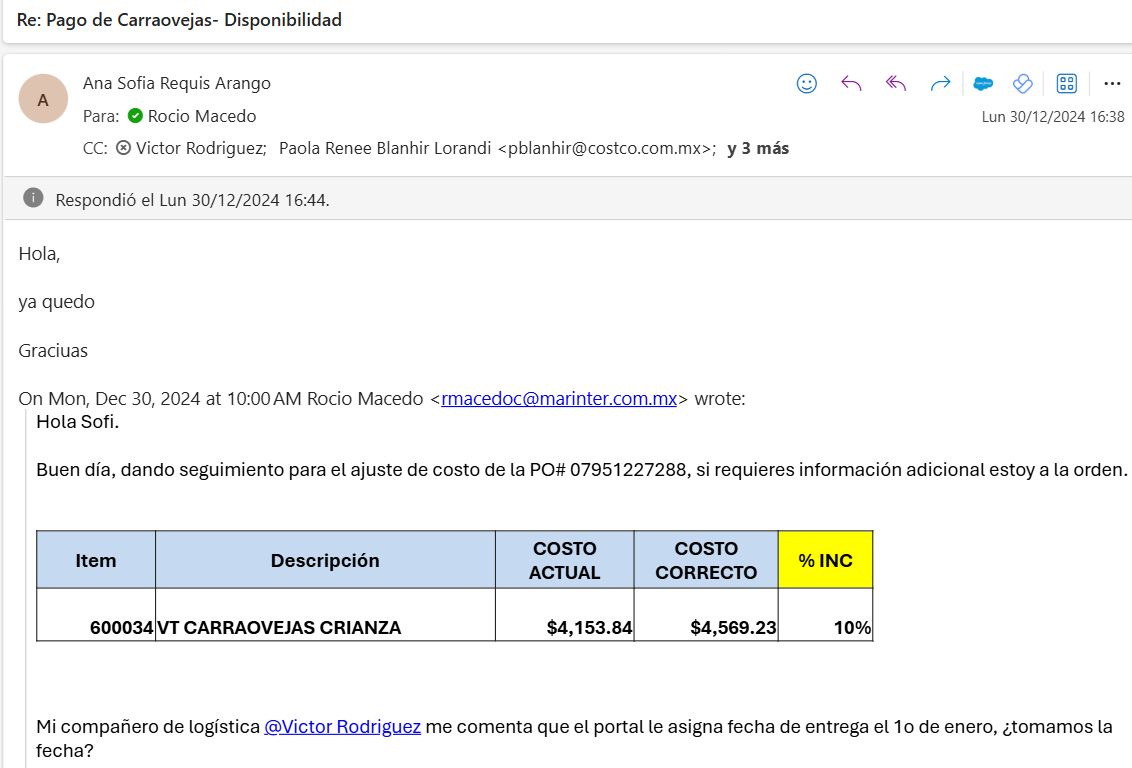This screenshot has height=768, width=1132.
Task: Click the sender avatar with letter A
Action: pyautogui.click(x=43, y=99)
